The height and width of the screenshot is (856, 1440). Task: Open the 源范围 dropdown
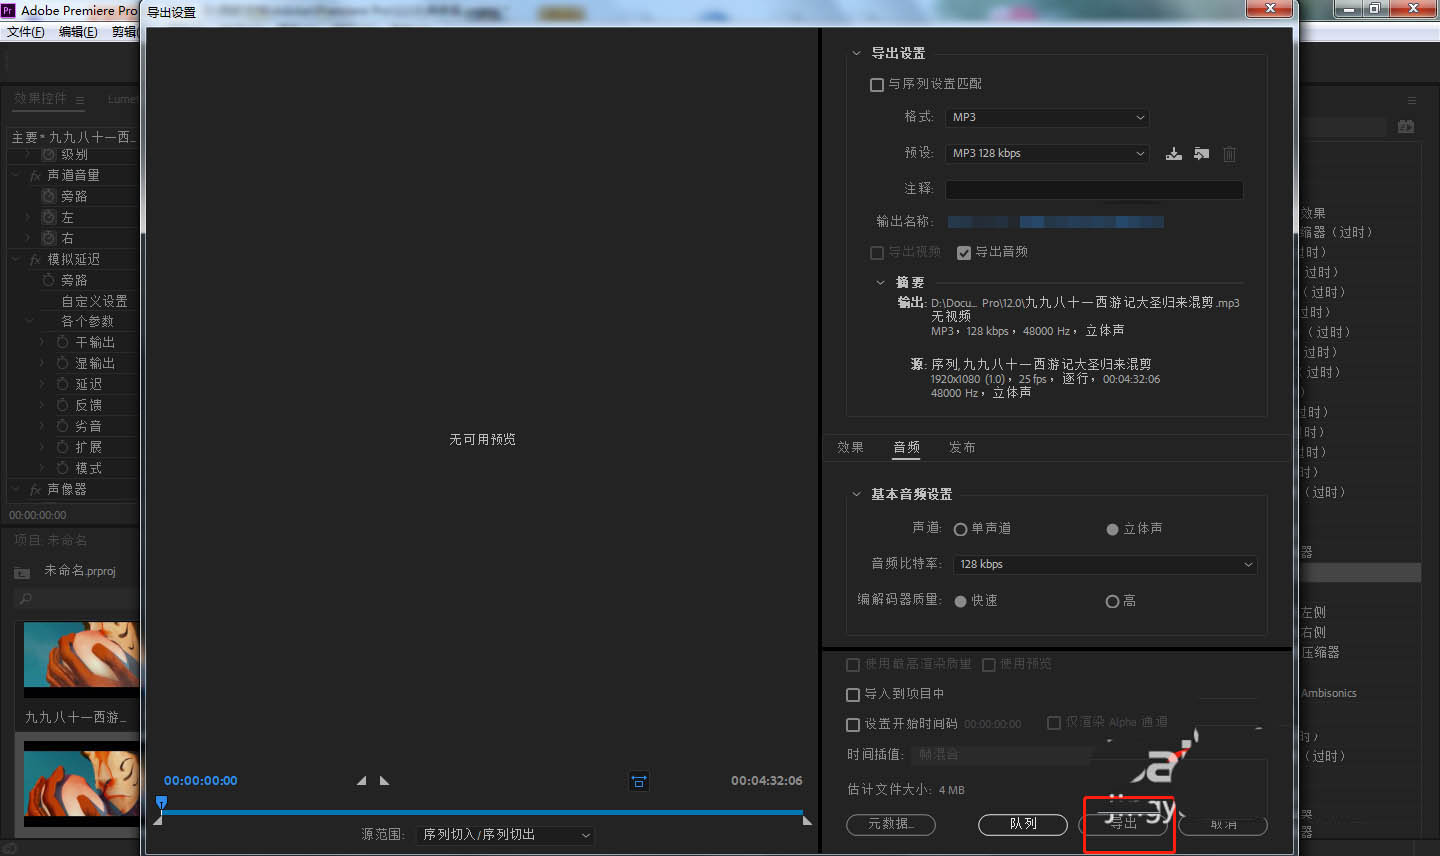point(506,834)
